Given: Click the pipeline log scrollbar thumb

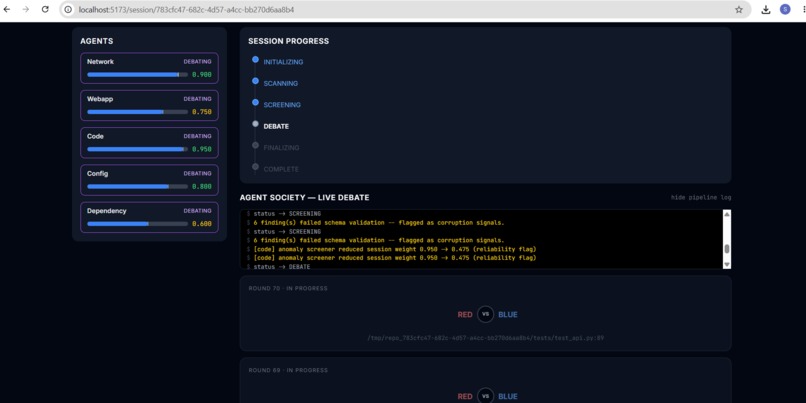Looking at the screenshot, I should pyautogui.click(x=727, y=249).
